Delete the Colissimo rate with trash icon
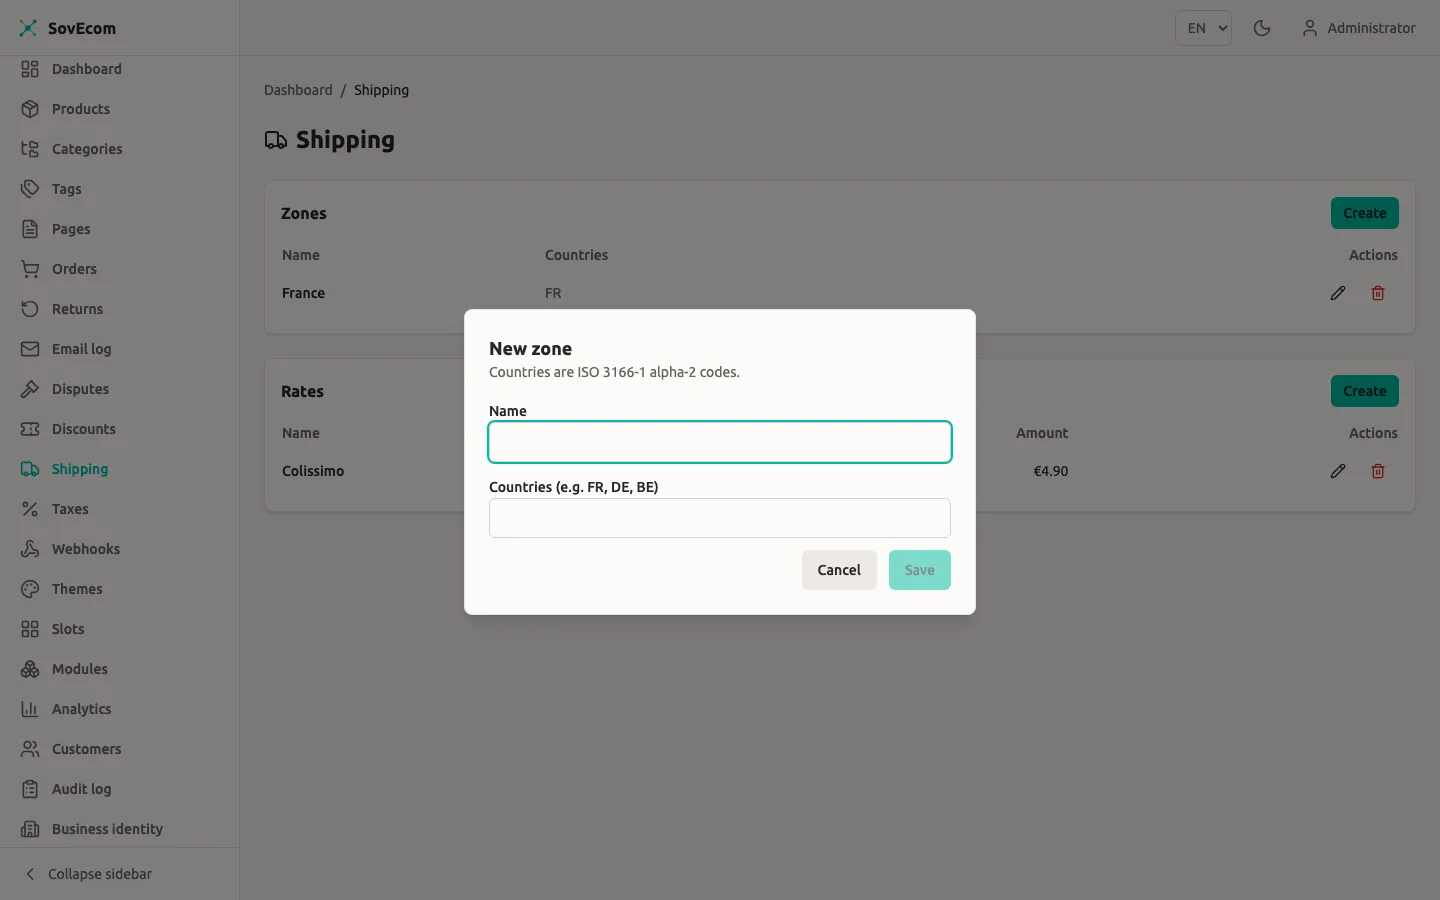Viewport: 1440px width, 900px height. [1378, 471]
